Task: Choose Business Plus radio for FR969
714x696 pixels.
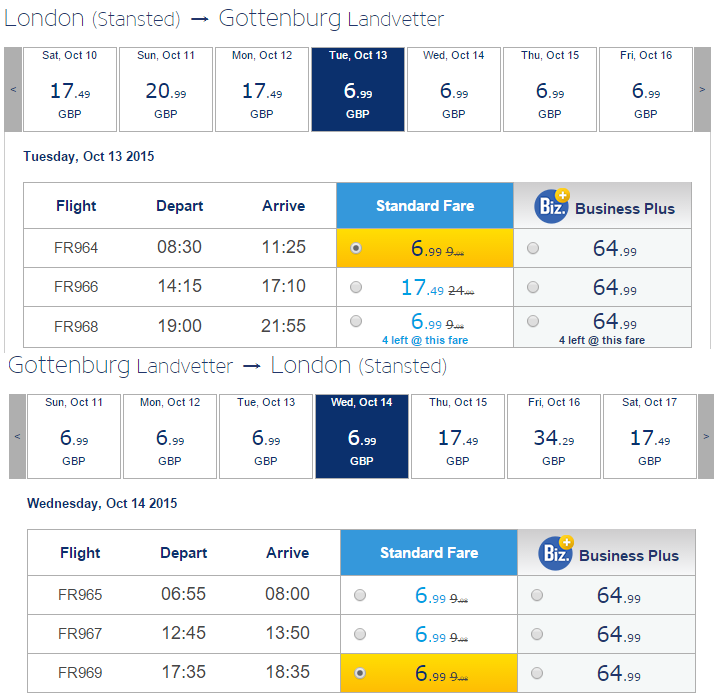Action: [x=537, y=673]
